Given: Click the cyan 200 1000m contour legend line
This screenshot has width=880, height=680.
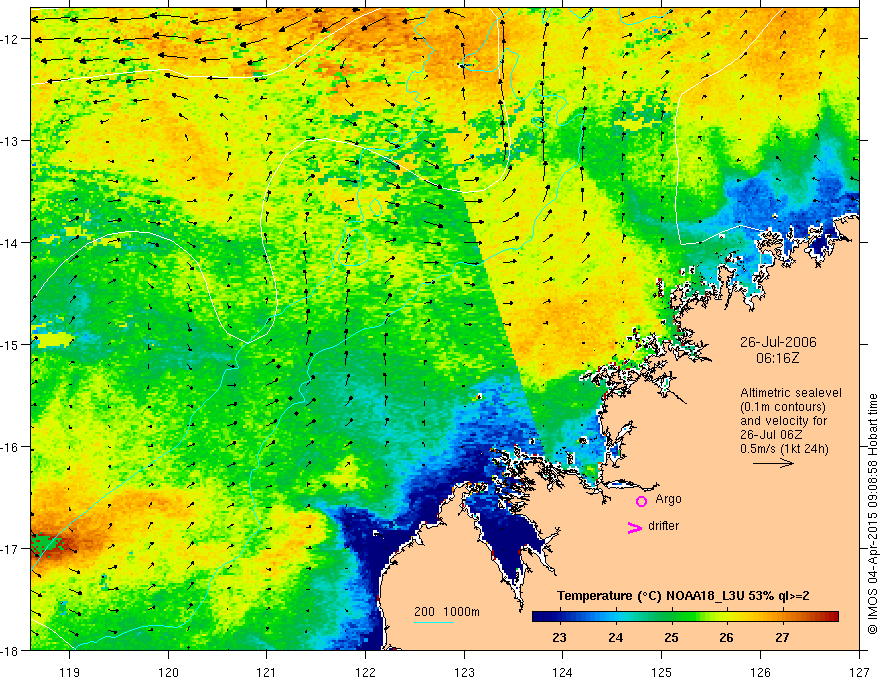Looking at the screenshot, I should [434, 622].
